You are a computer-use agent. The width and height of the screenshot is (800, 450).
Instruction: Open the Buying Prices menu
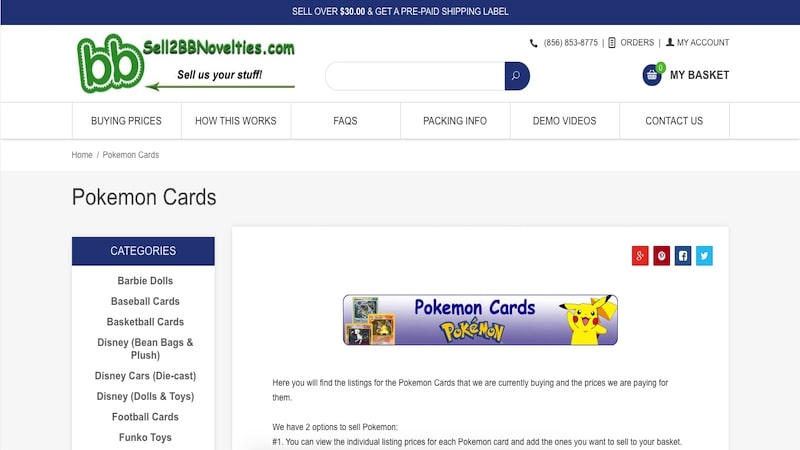point(126,121)
